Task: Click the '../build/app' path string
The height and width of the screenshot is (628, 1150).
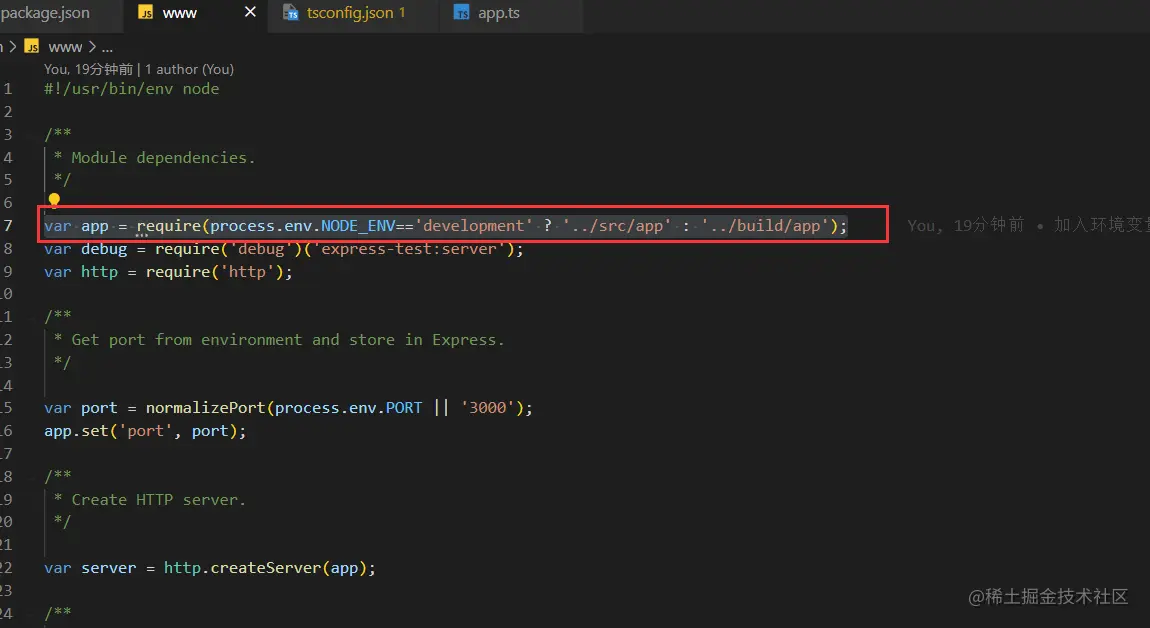Action: (x=764, y=226)
